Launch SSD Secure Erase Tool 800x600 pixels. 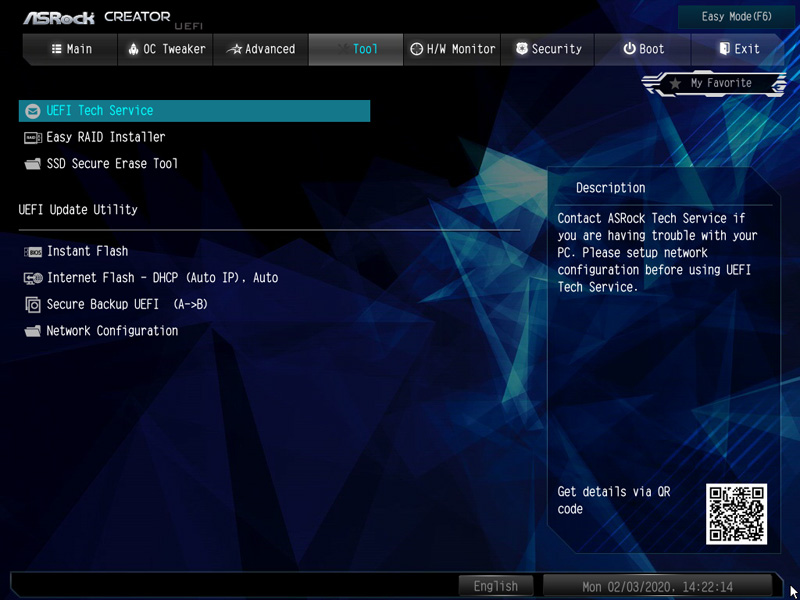pos(112,164)
